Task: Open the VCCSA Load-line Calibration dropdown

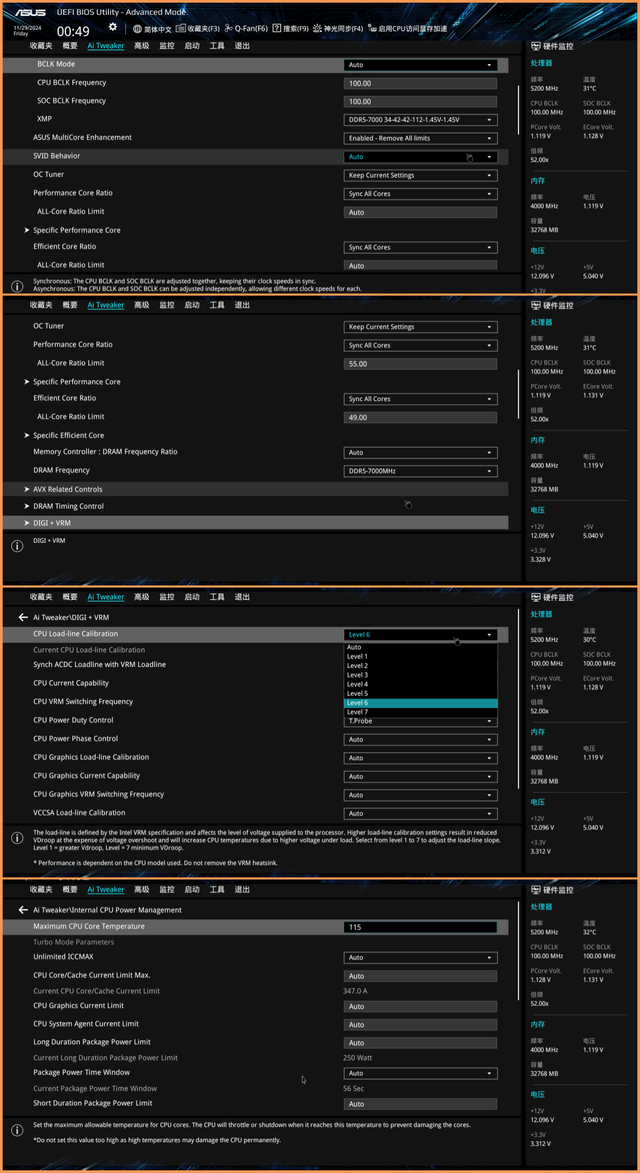Action: 420,814
